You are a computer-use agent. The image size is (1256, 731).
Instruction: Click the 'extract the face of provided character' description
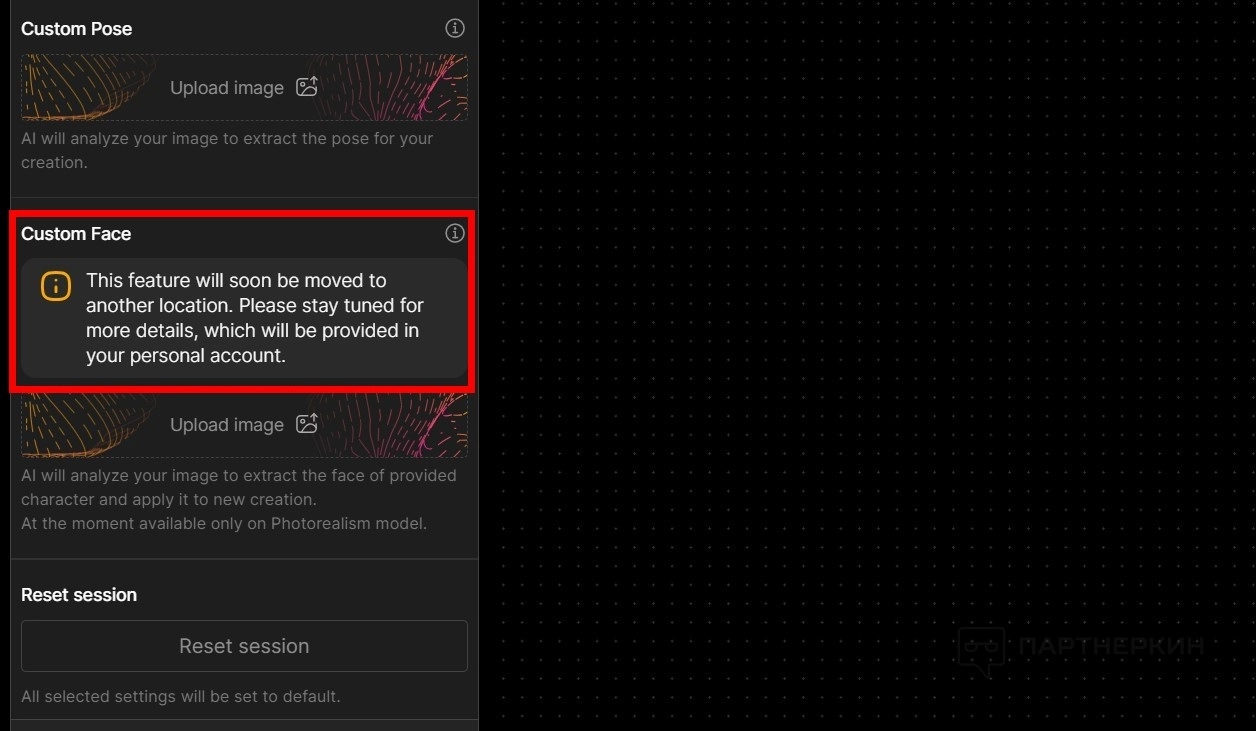click(238, 487)
